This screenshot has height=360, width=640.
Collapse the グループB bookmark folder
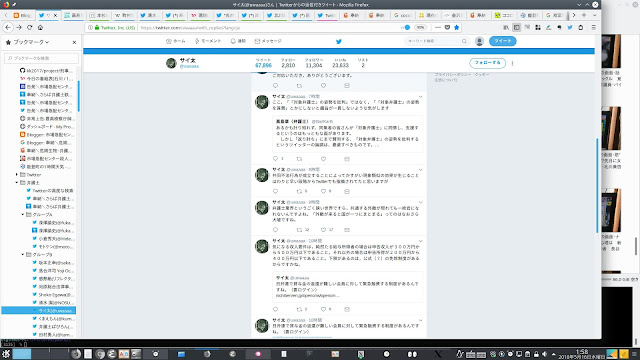click(x=23, y=254)
